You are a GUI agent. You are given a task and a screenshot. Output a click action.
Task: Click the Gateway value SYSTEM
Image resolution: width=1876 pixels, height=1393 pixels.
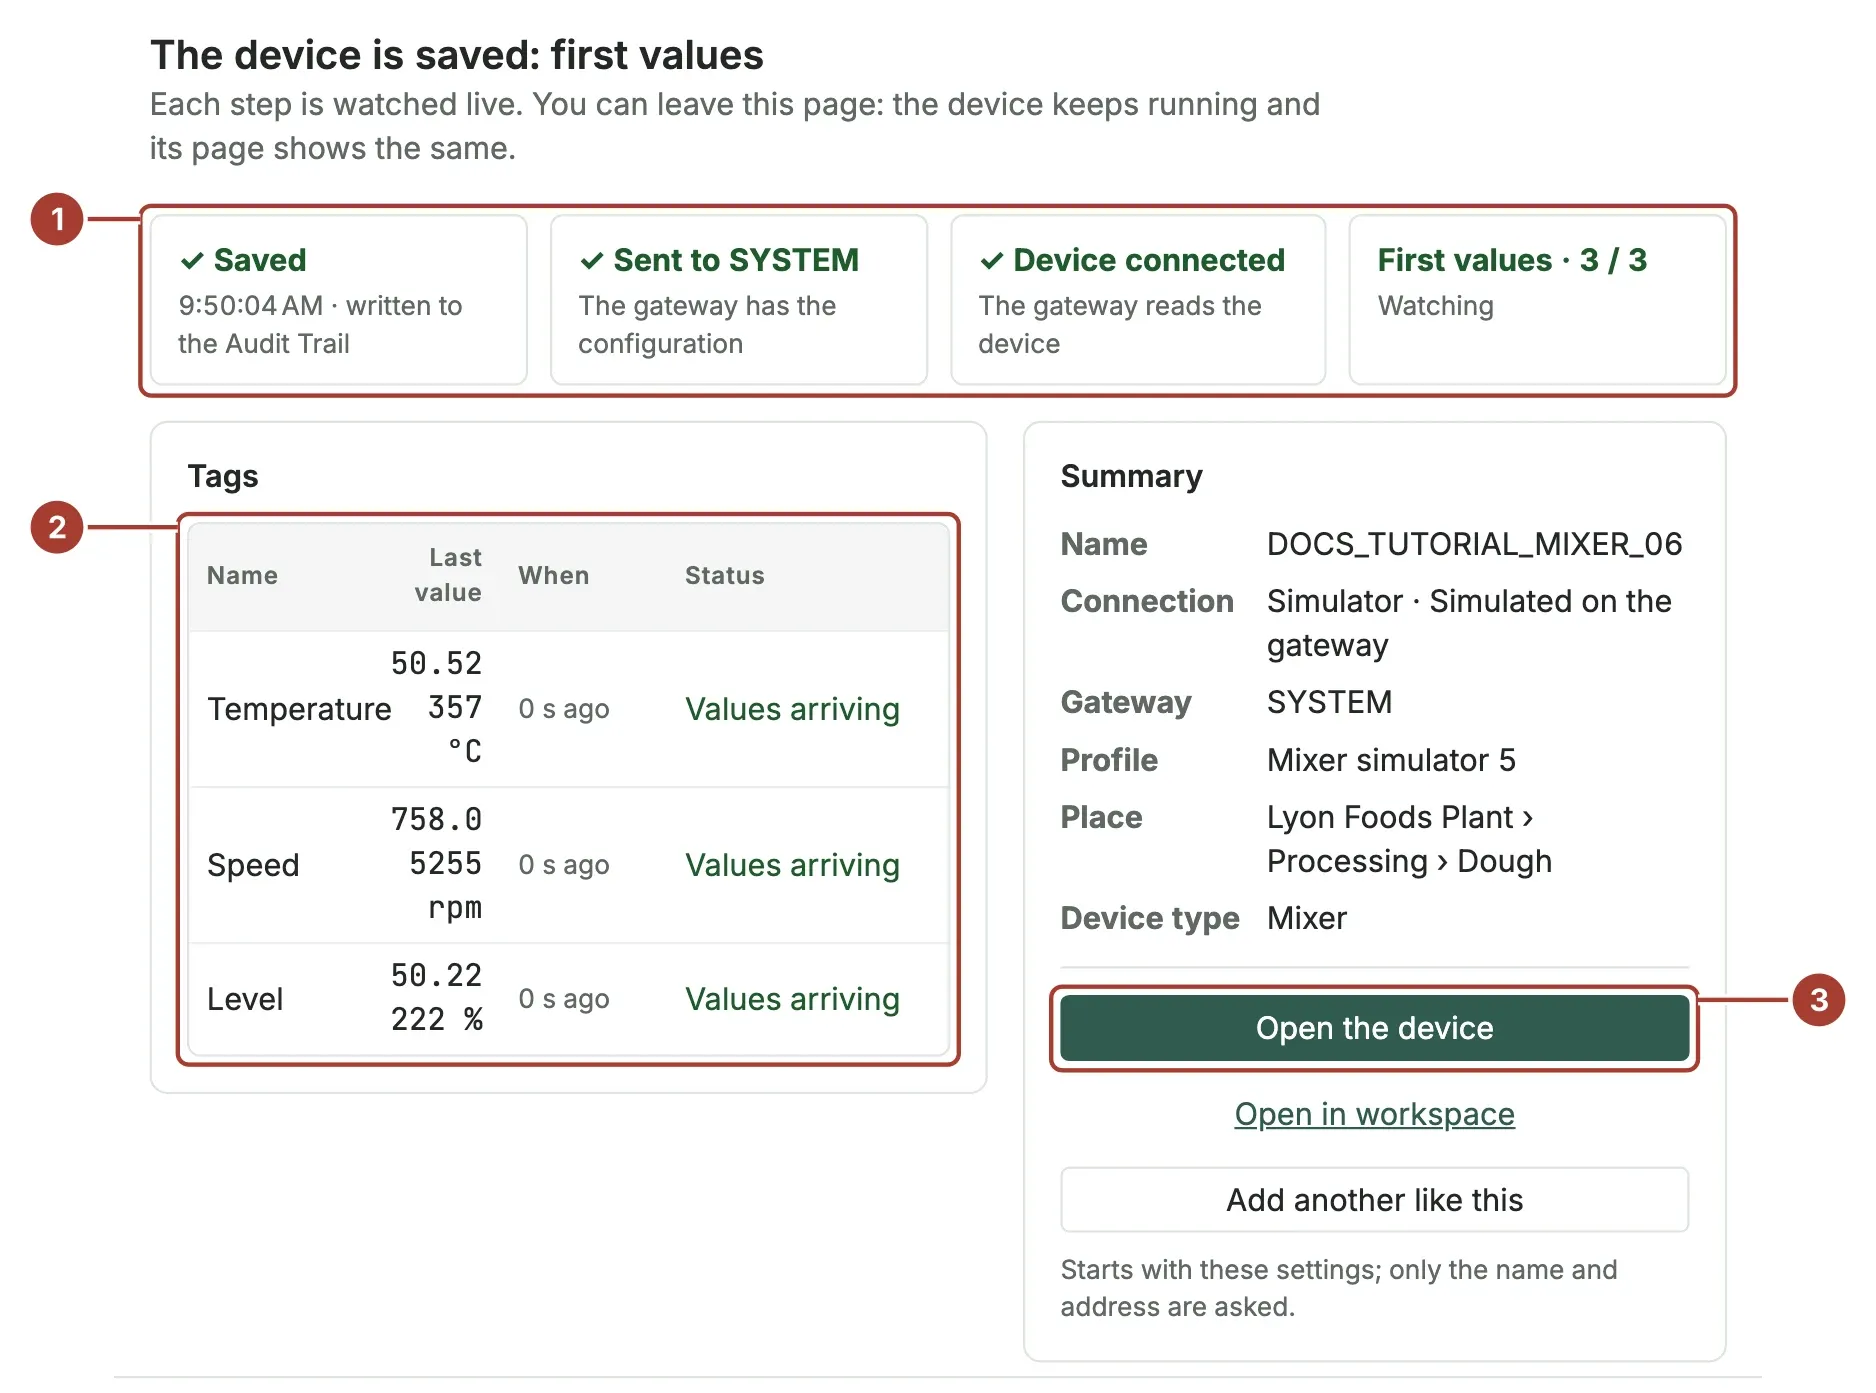(x=1329, y=702)
